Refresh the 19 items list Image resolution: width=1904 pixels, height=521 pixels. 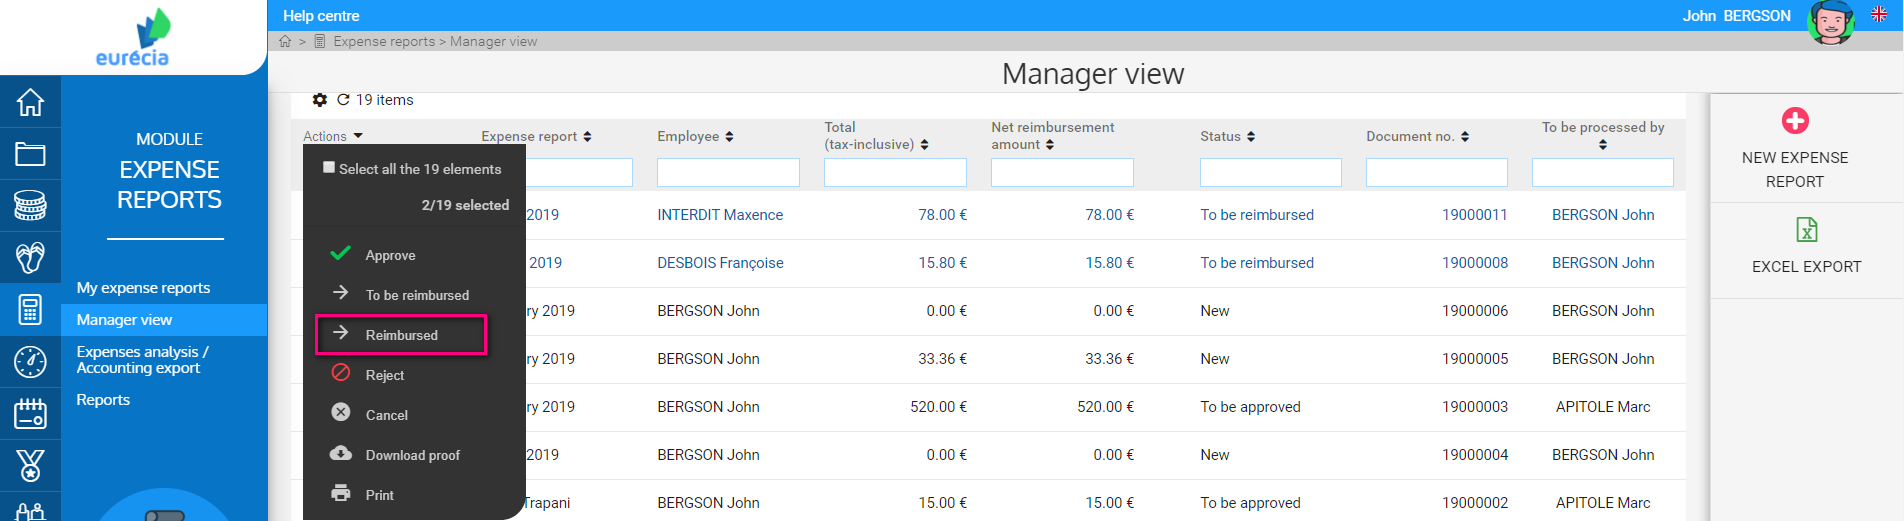point(343,100)
